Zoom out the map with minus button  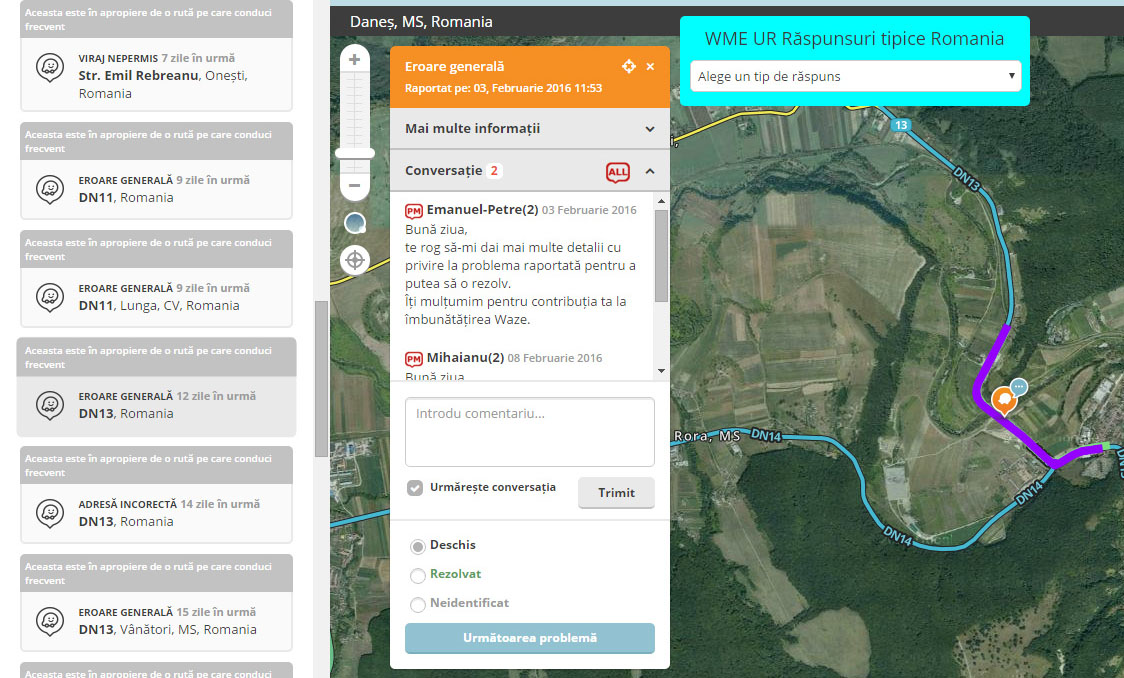point(354,186)
